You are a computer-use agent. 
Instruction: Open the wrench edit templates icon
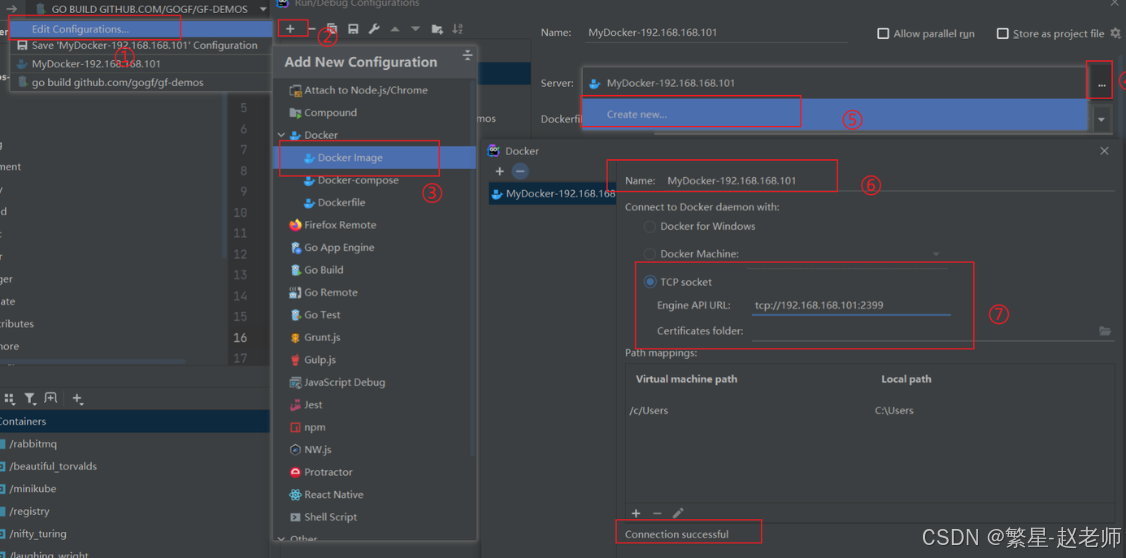point(374,30)
